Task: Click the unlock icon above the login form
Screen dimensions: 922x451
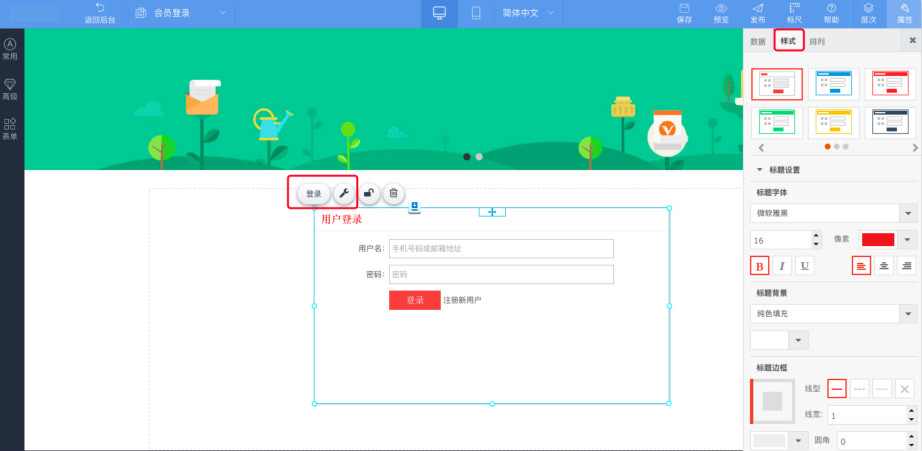Action: [x=369, y=193]
